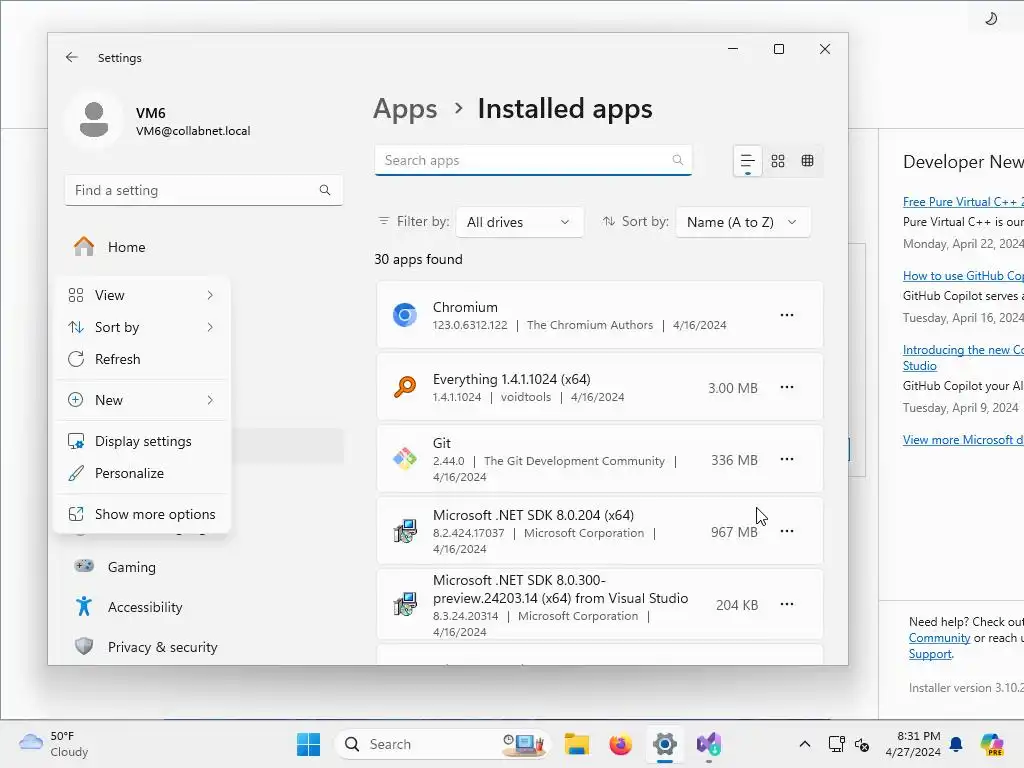Expand the Sort by submenu
This screenshot has width=1024, height=768.
(142, 327)
